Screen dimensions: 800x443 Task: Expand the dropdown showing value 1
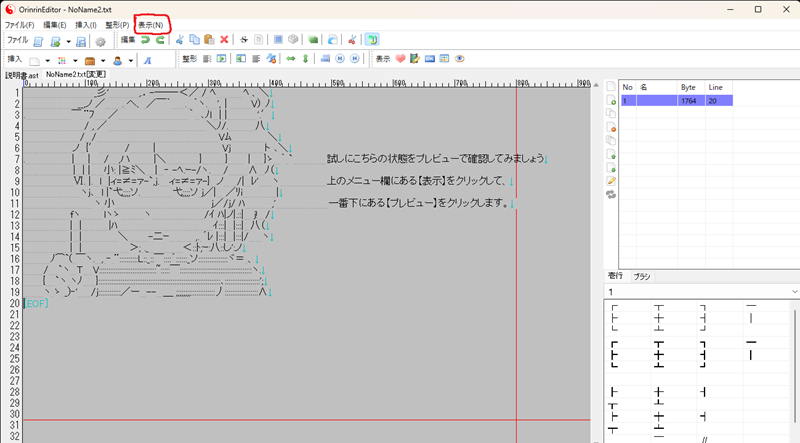point(794,291)
